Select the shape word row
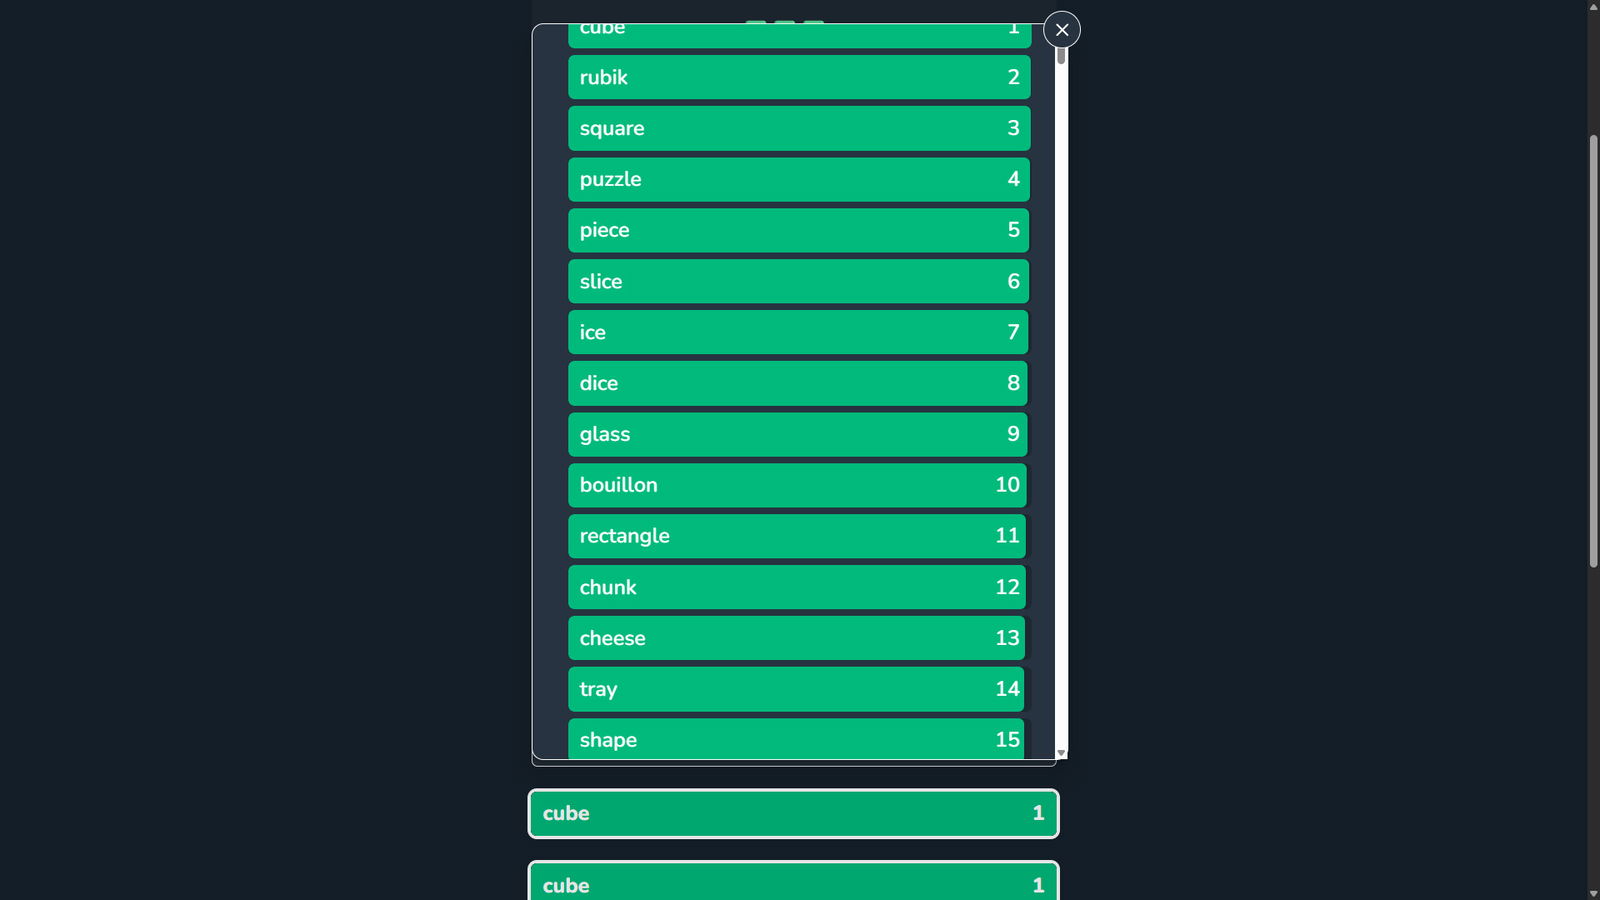 point(796,739)
